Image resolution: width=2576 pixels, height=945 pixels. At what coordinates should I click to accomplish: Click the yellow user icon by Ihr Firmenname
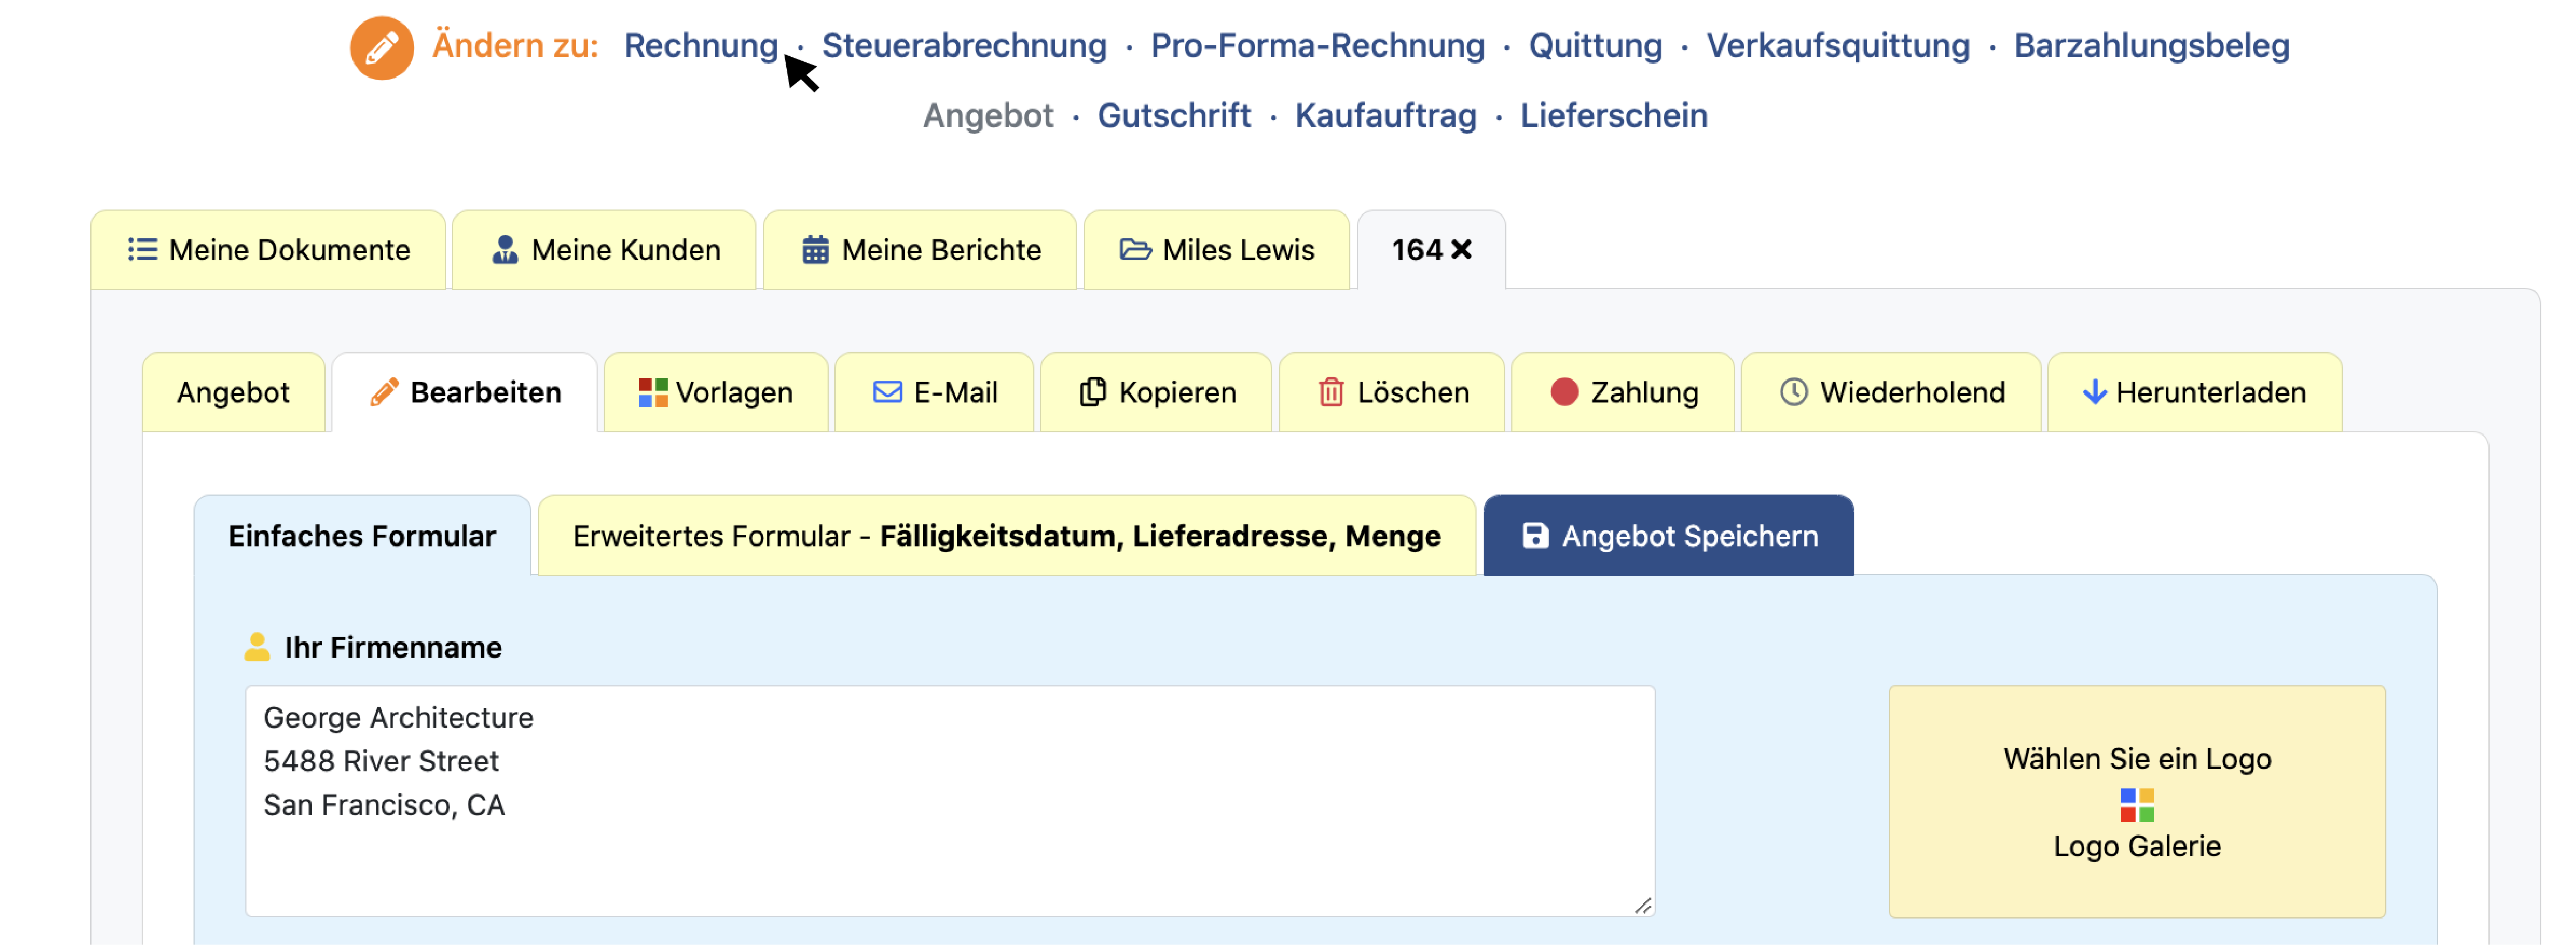tap(257, 647)
